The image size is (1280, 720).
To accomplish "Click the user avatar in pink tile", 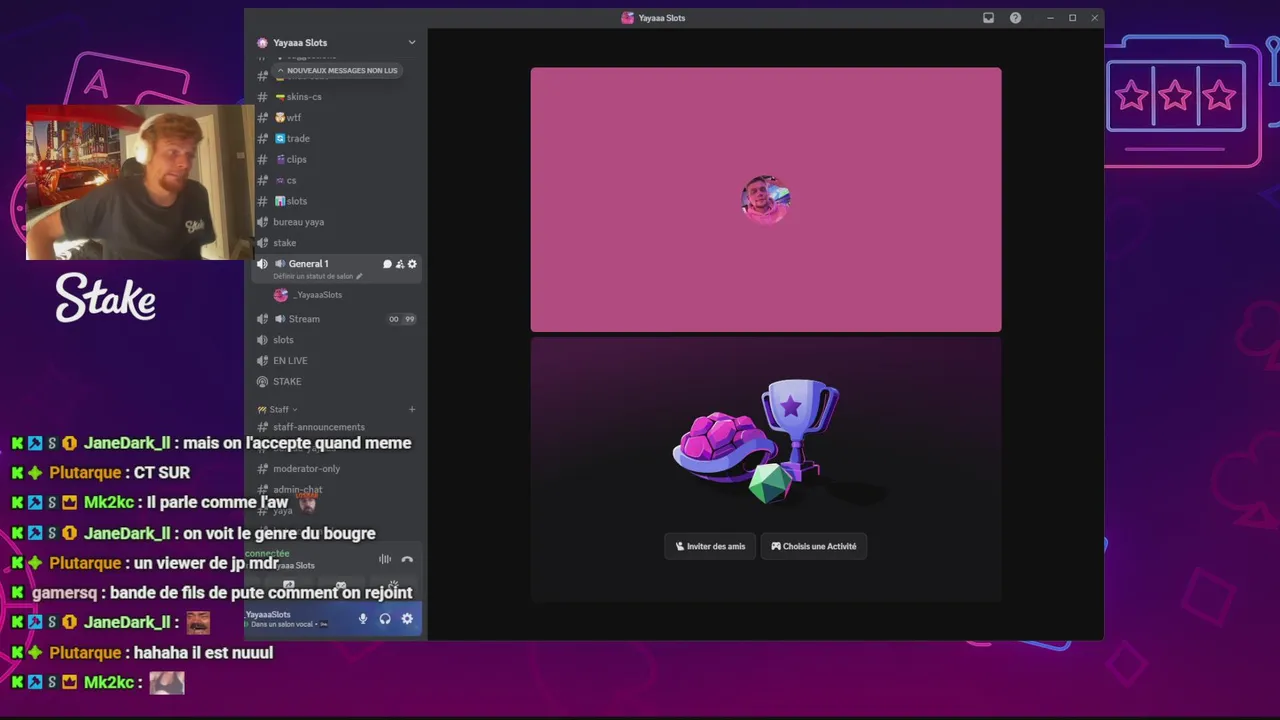I will [766, 200].
